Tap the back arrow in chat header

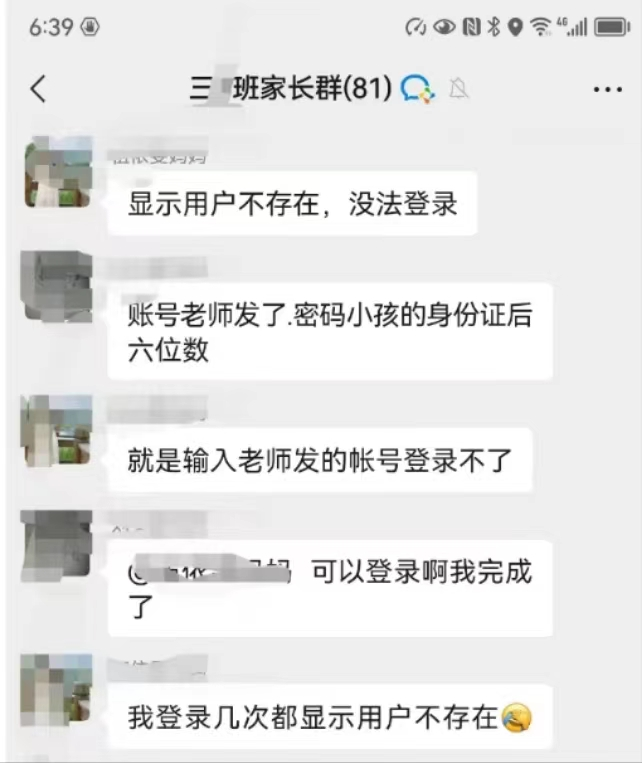38,89
